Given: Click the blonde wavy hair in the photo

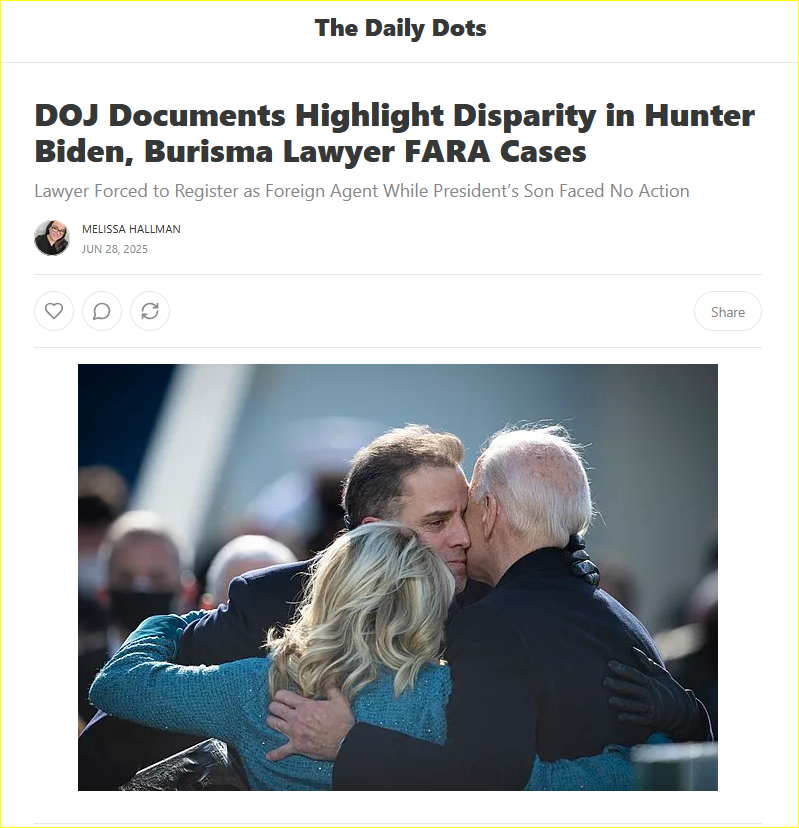Looking at the screenshot, I should tap(364, 607).
